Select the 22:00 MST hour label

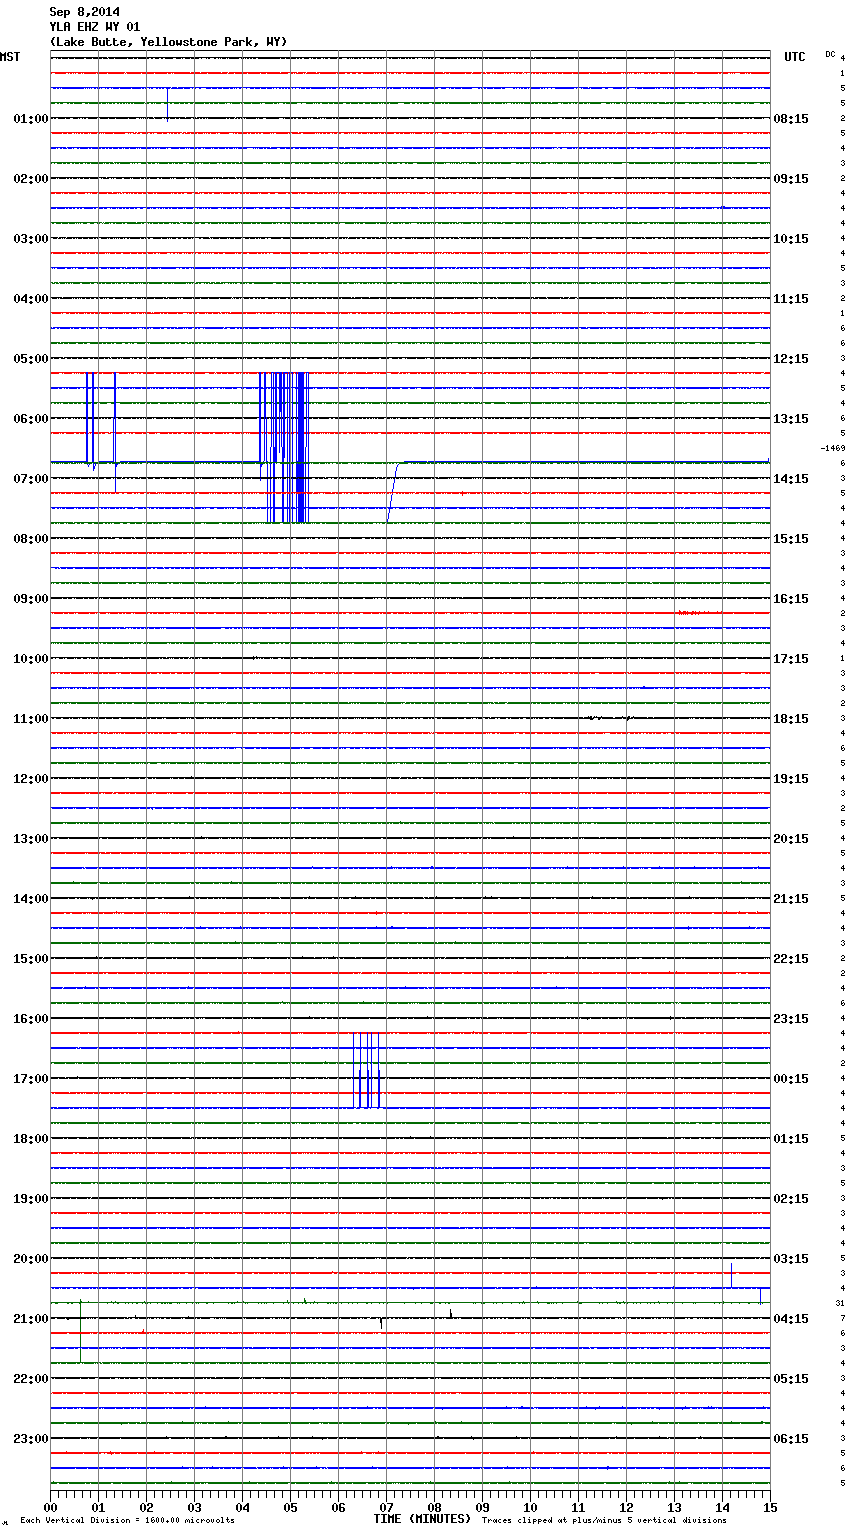click(x=31, y=1379)
